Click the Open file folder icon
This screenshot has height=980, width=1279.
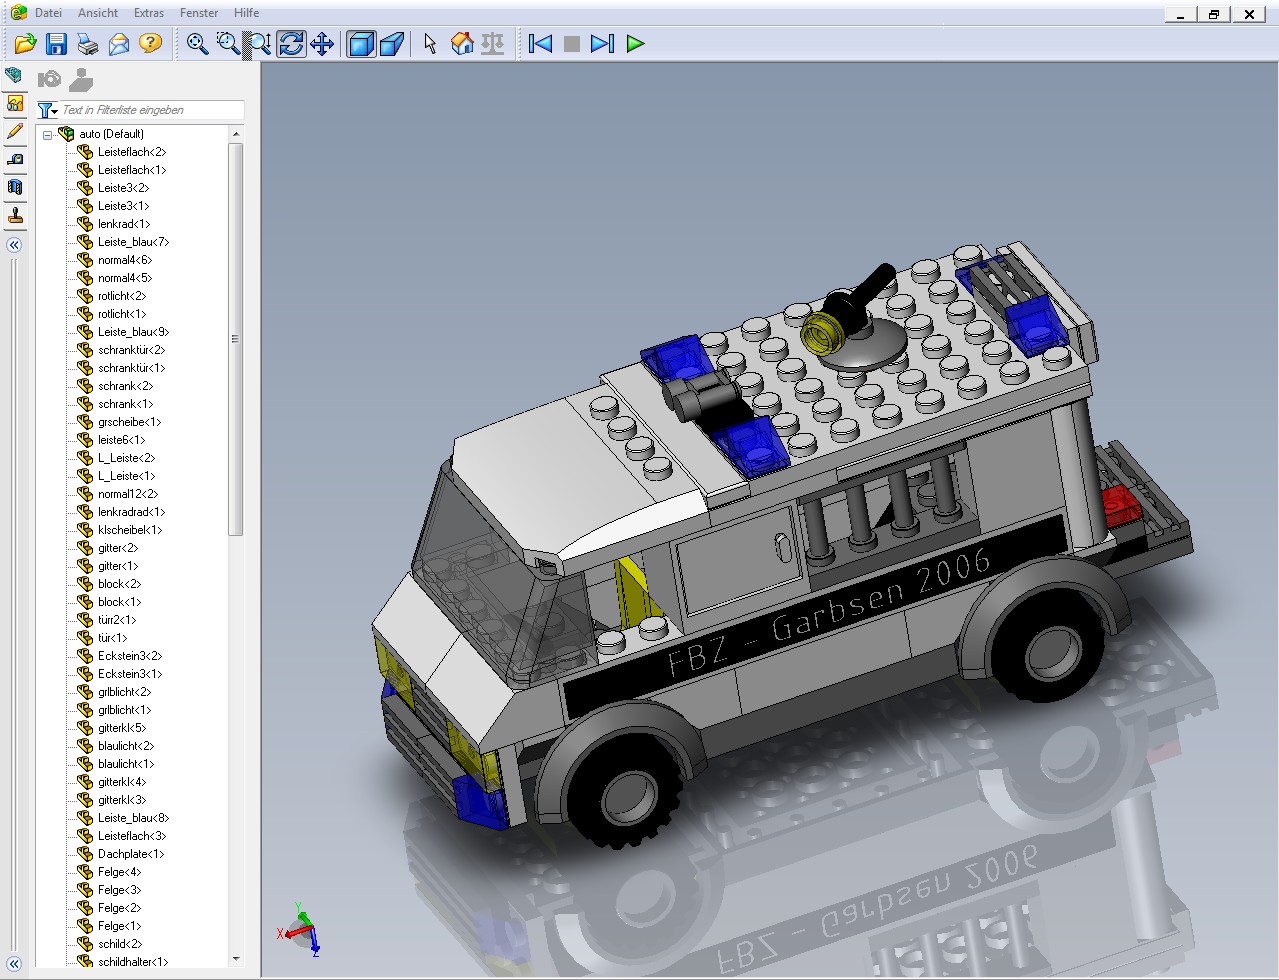tap(25, 44)
